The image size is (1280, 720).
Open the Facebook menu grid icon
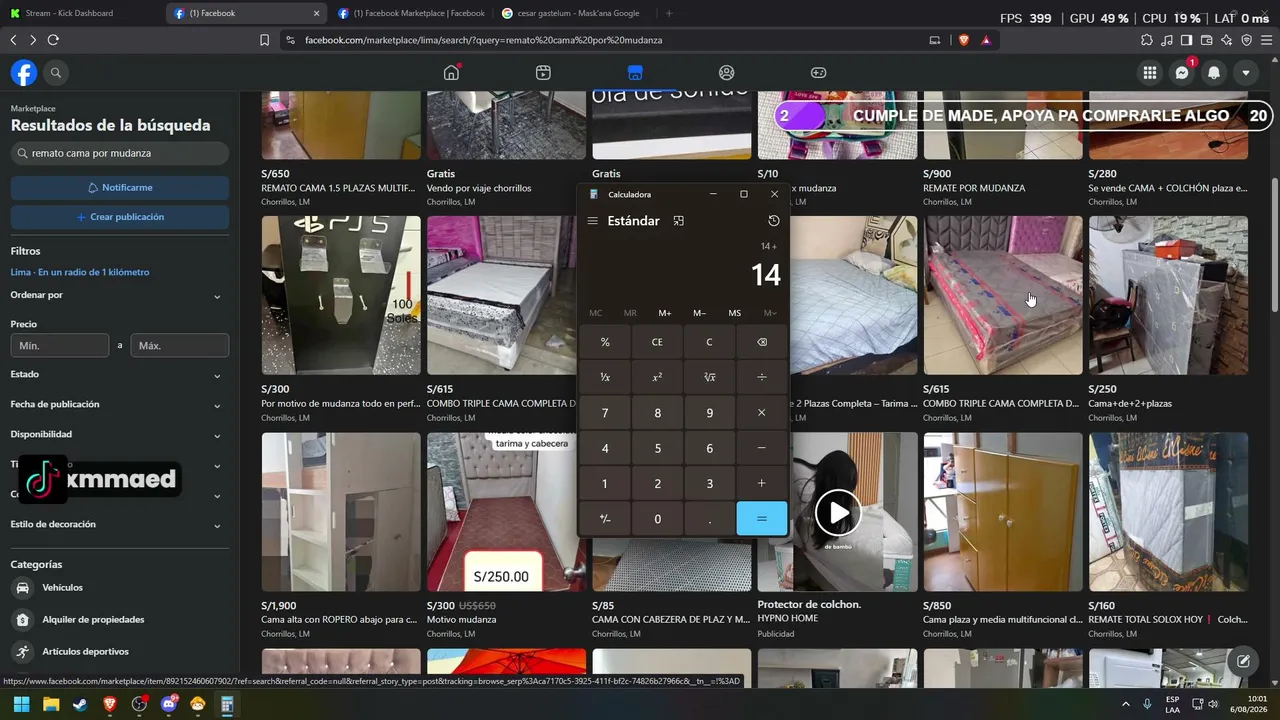[x=1150, y=73]
